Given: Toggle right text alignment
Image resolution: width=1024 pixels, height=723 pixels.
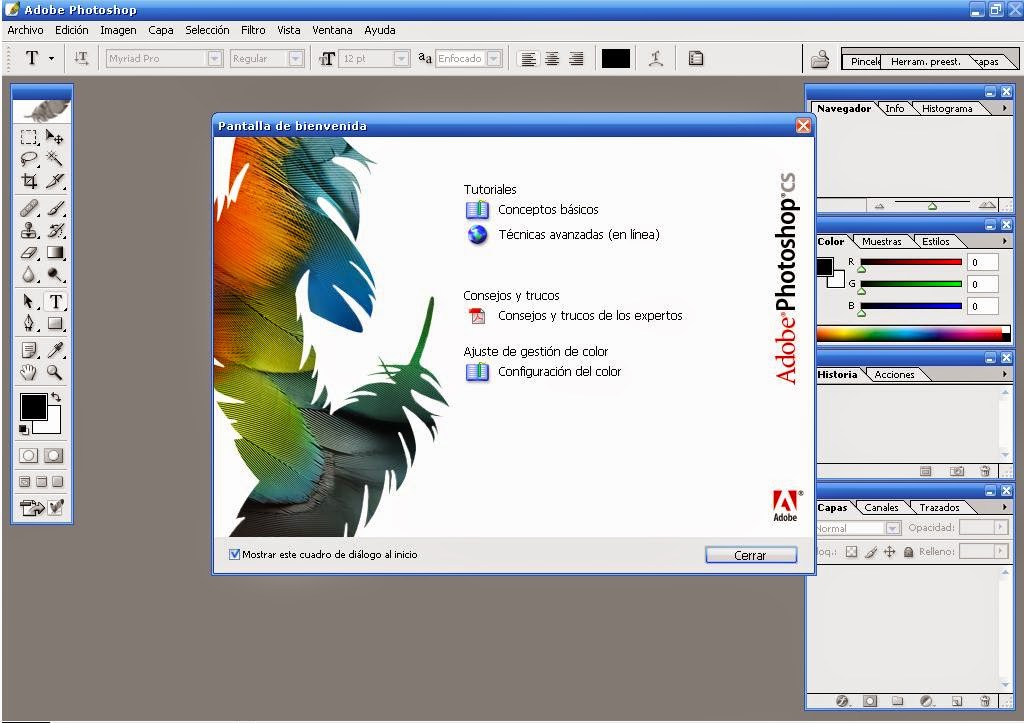Looking at the screenshot, I should pyautogui.click(x=576, y=58).
